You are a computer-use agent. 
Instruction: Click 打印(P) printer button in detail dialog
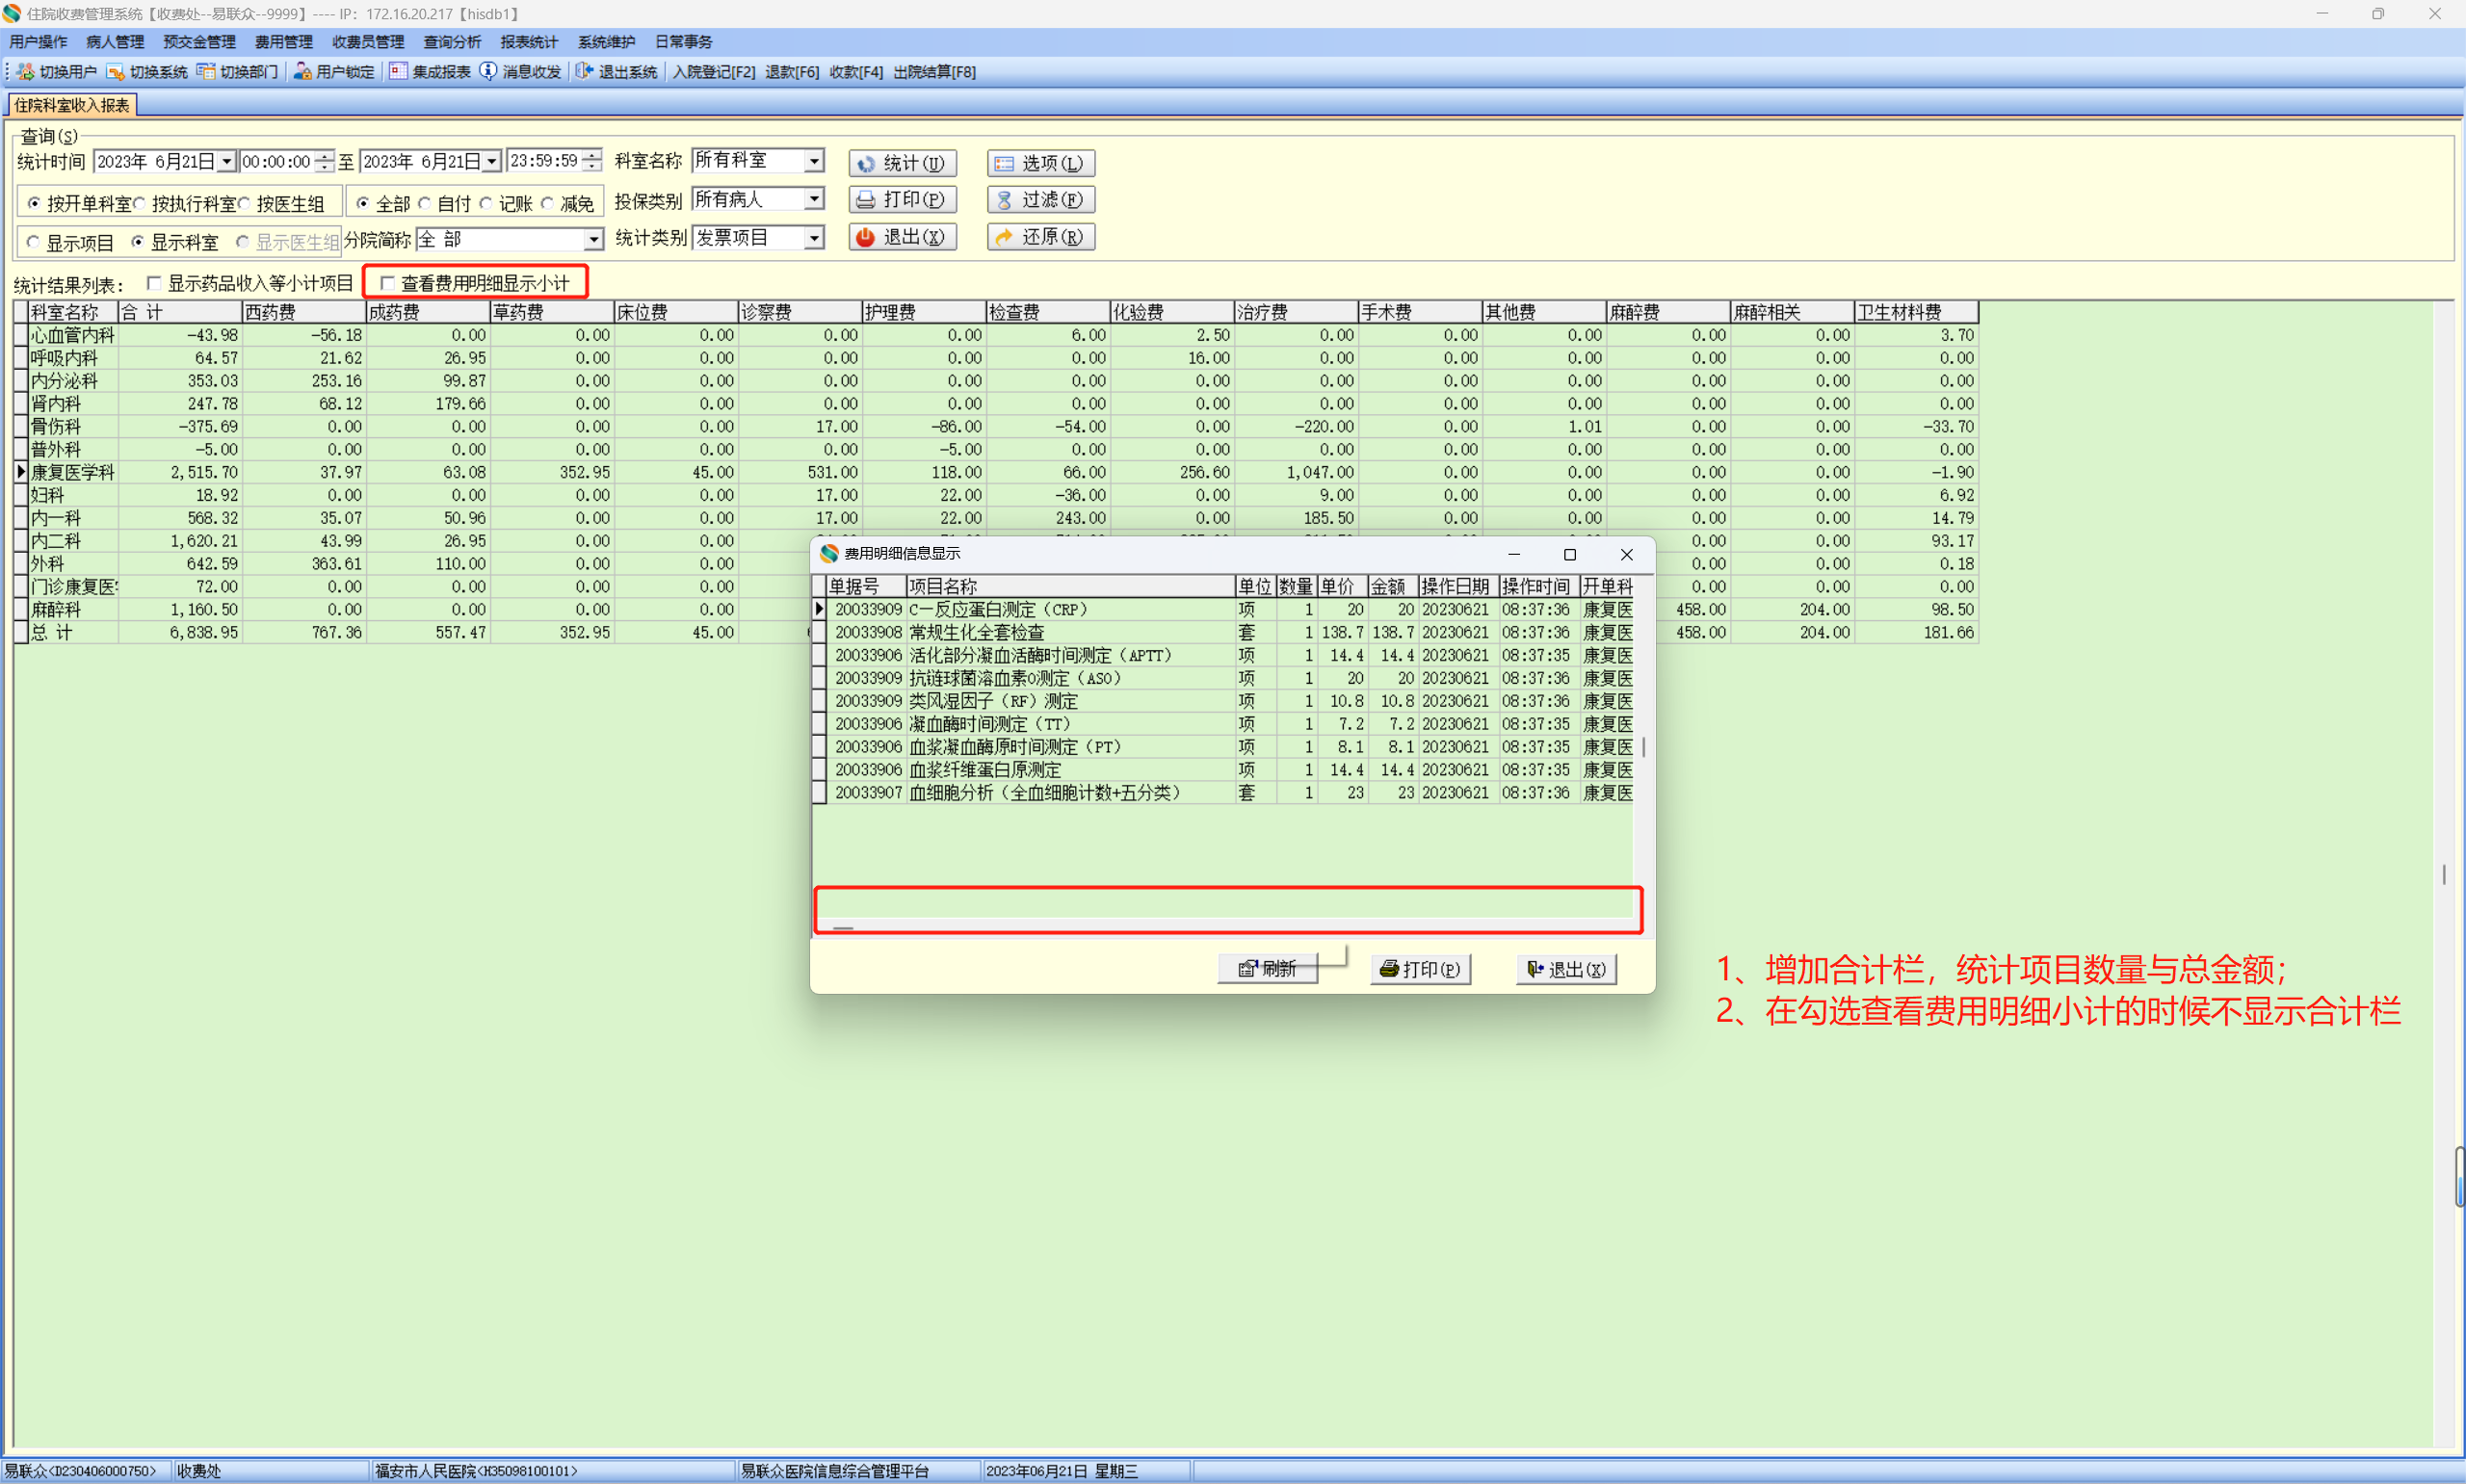click(1420, 969)
